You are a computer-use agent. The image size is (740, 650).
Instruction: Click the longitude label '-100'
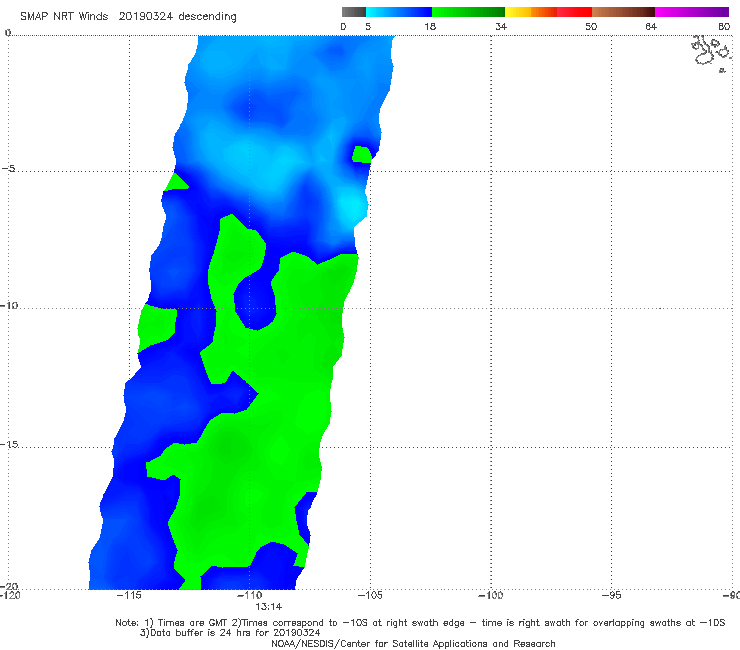pos(490,595)
